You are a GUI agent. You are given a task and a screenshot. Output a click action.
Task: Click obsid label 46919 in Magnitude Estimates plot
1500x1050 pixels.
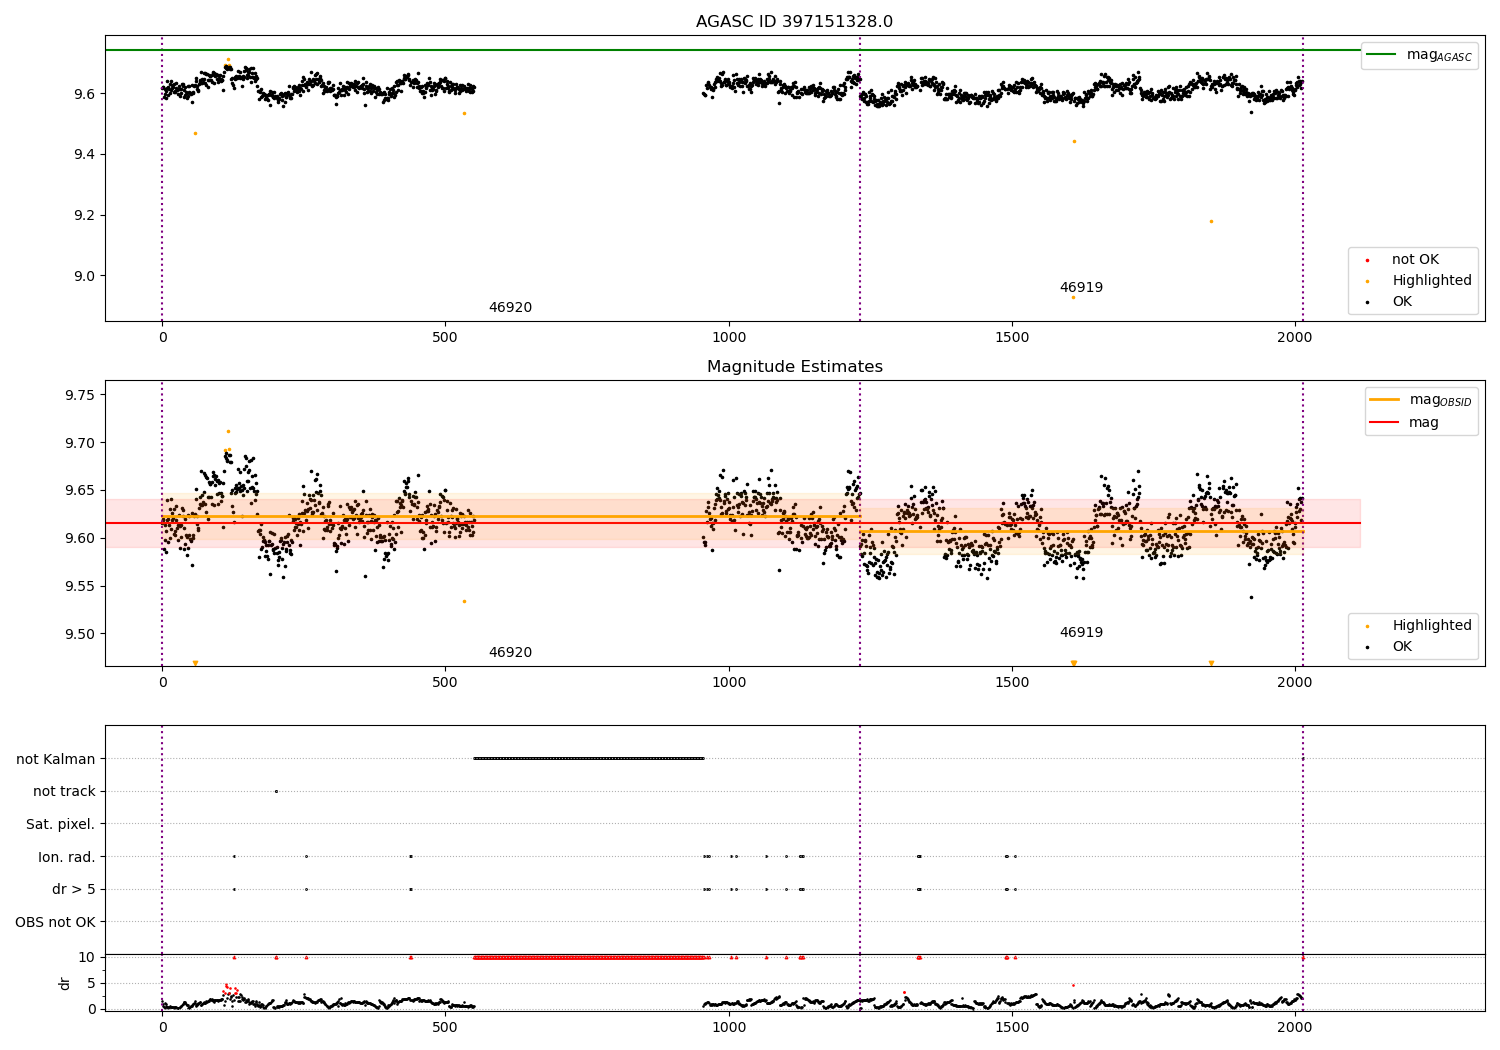click(1081, 633)
